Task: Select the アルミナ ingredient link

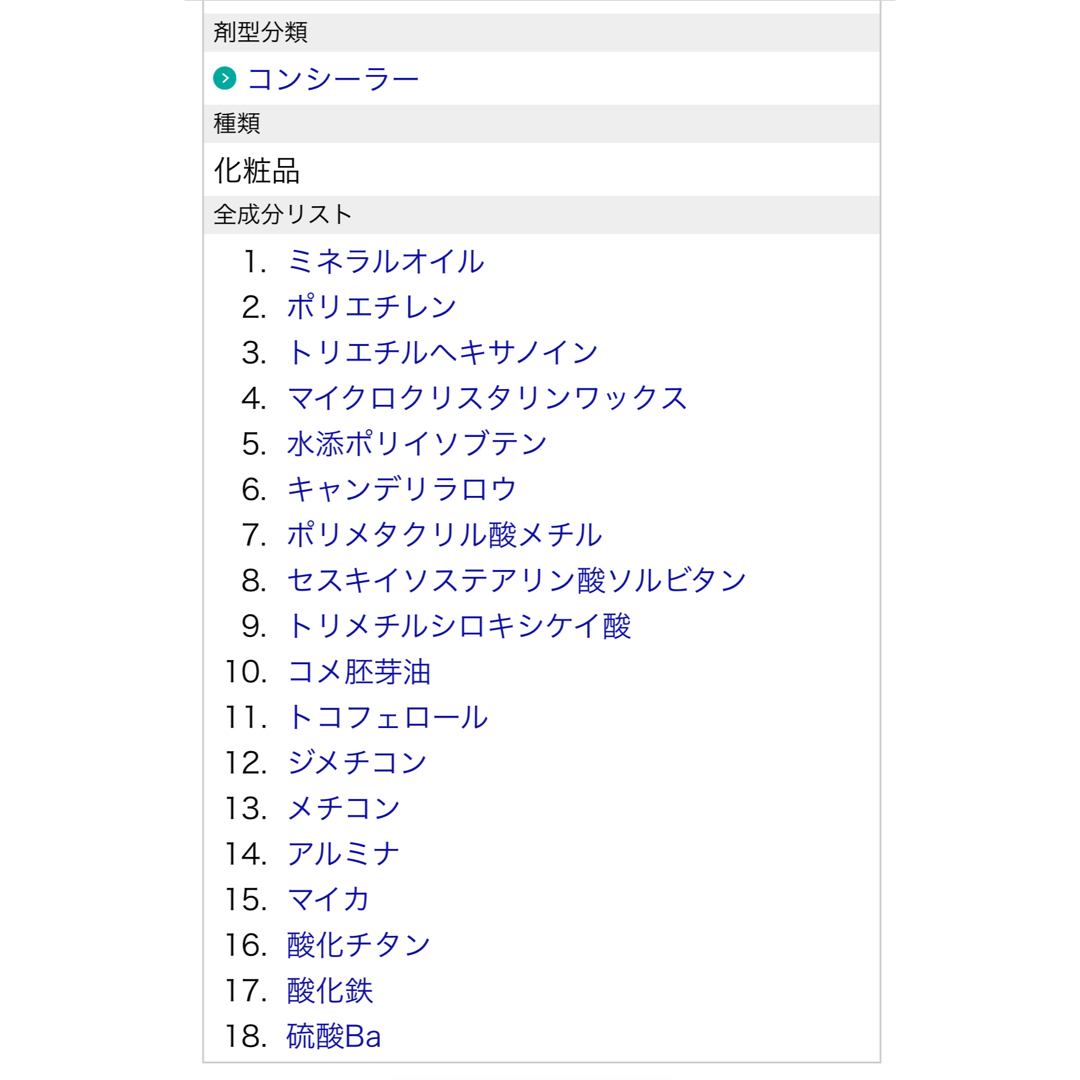Action: click(343, 854)
